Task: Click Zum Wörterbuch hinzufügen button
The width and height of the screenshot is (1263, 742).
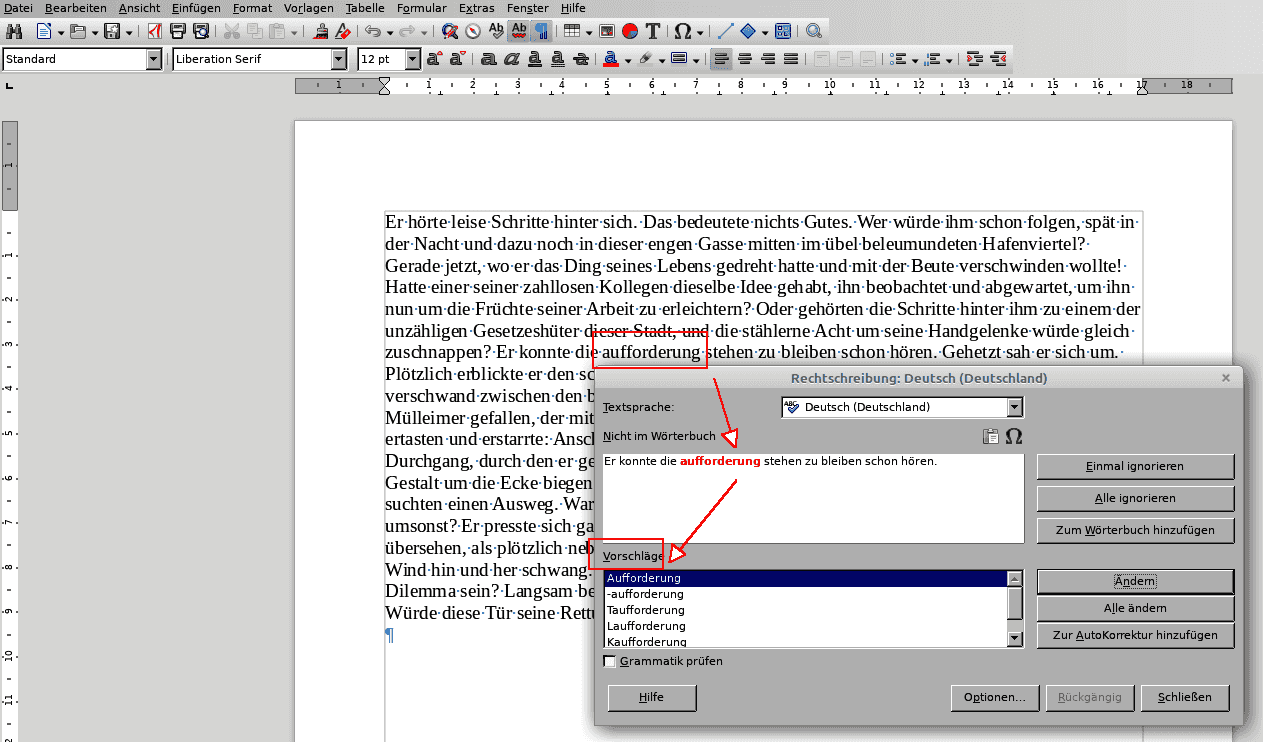Action: coord(1135,530)
